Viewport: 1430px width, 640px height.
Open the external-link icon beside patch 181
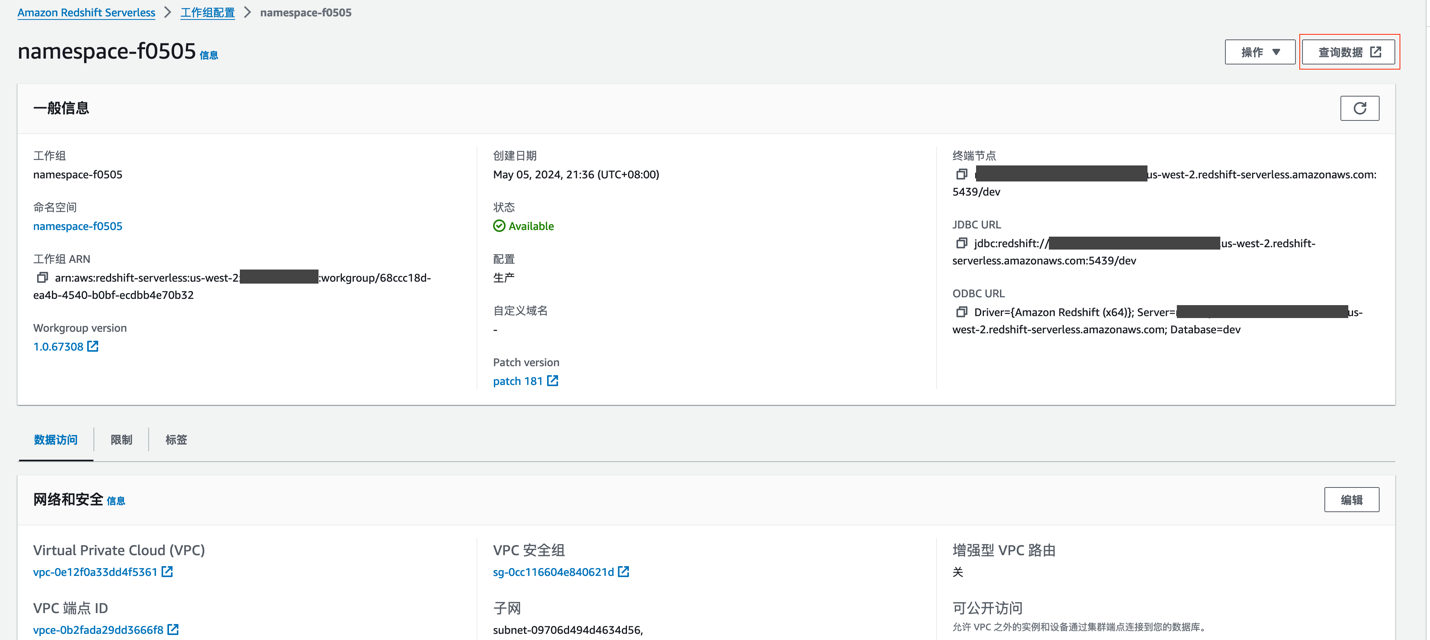pos(553,381)
